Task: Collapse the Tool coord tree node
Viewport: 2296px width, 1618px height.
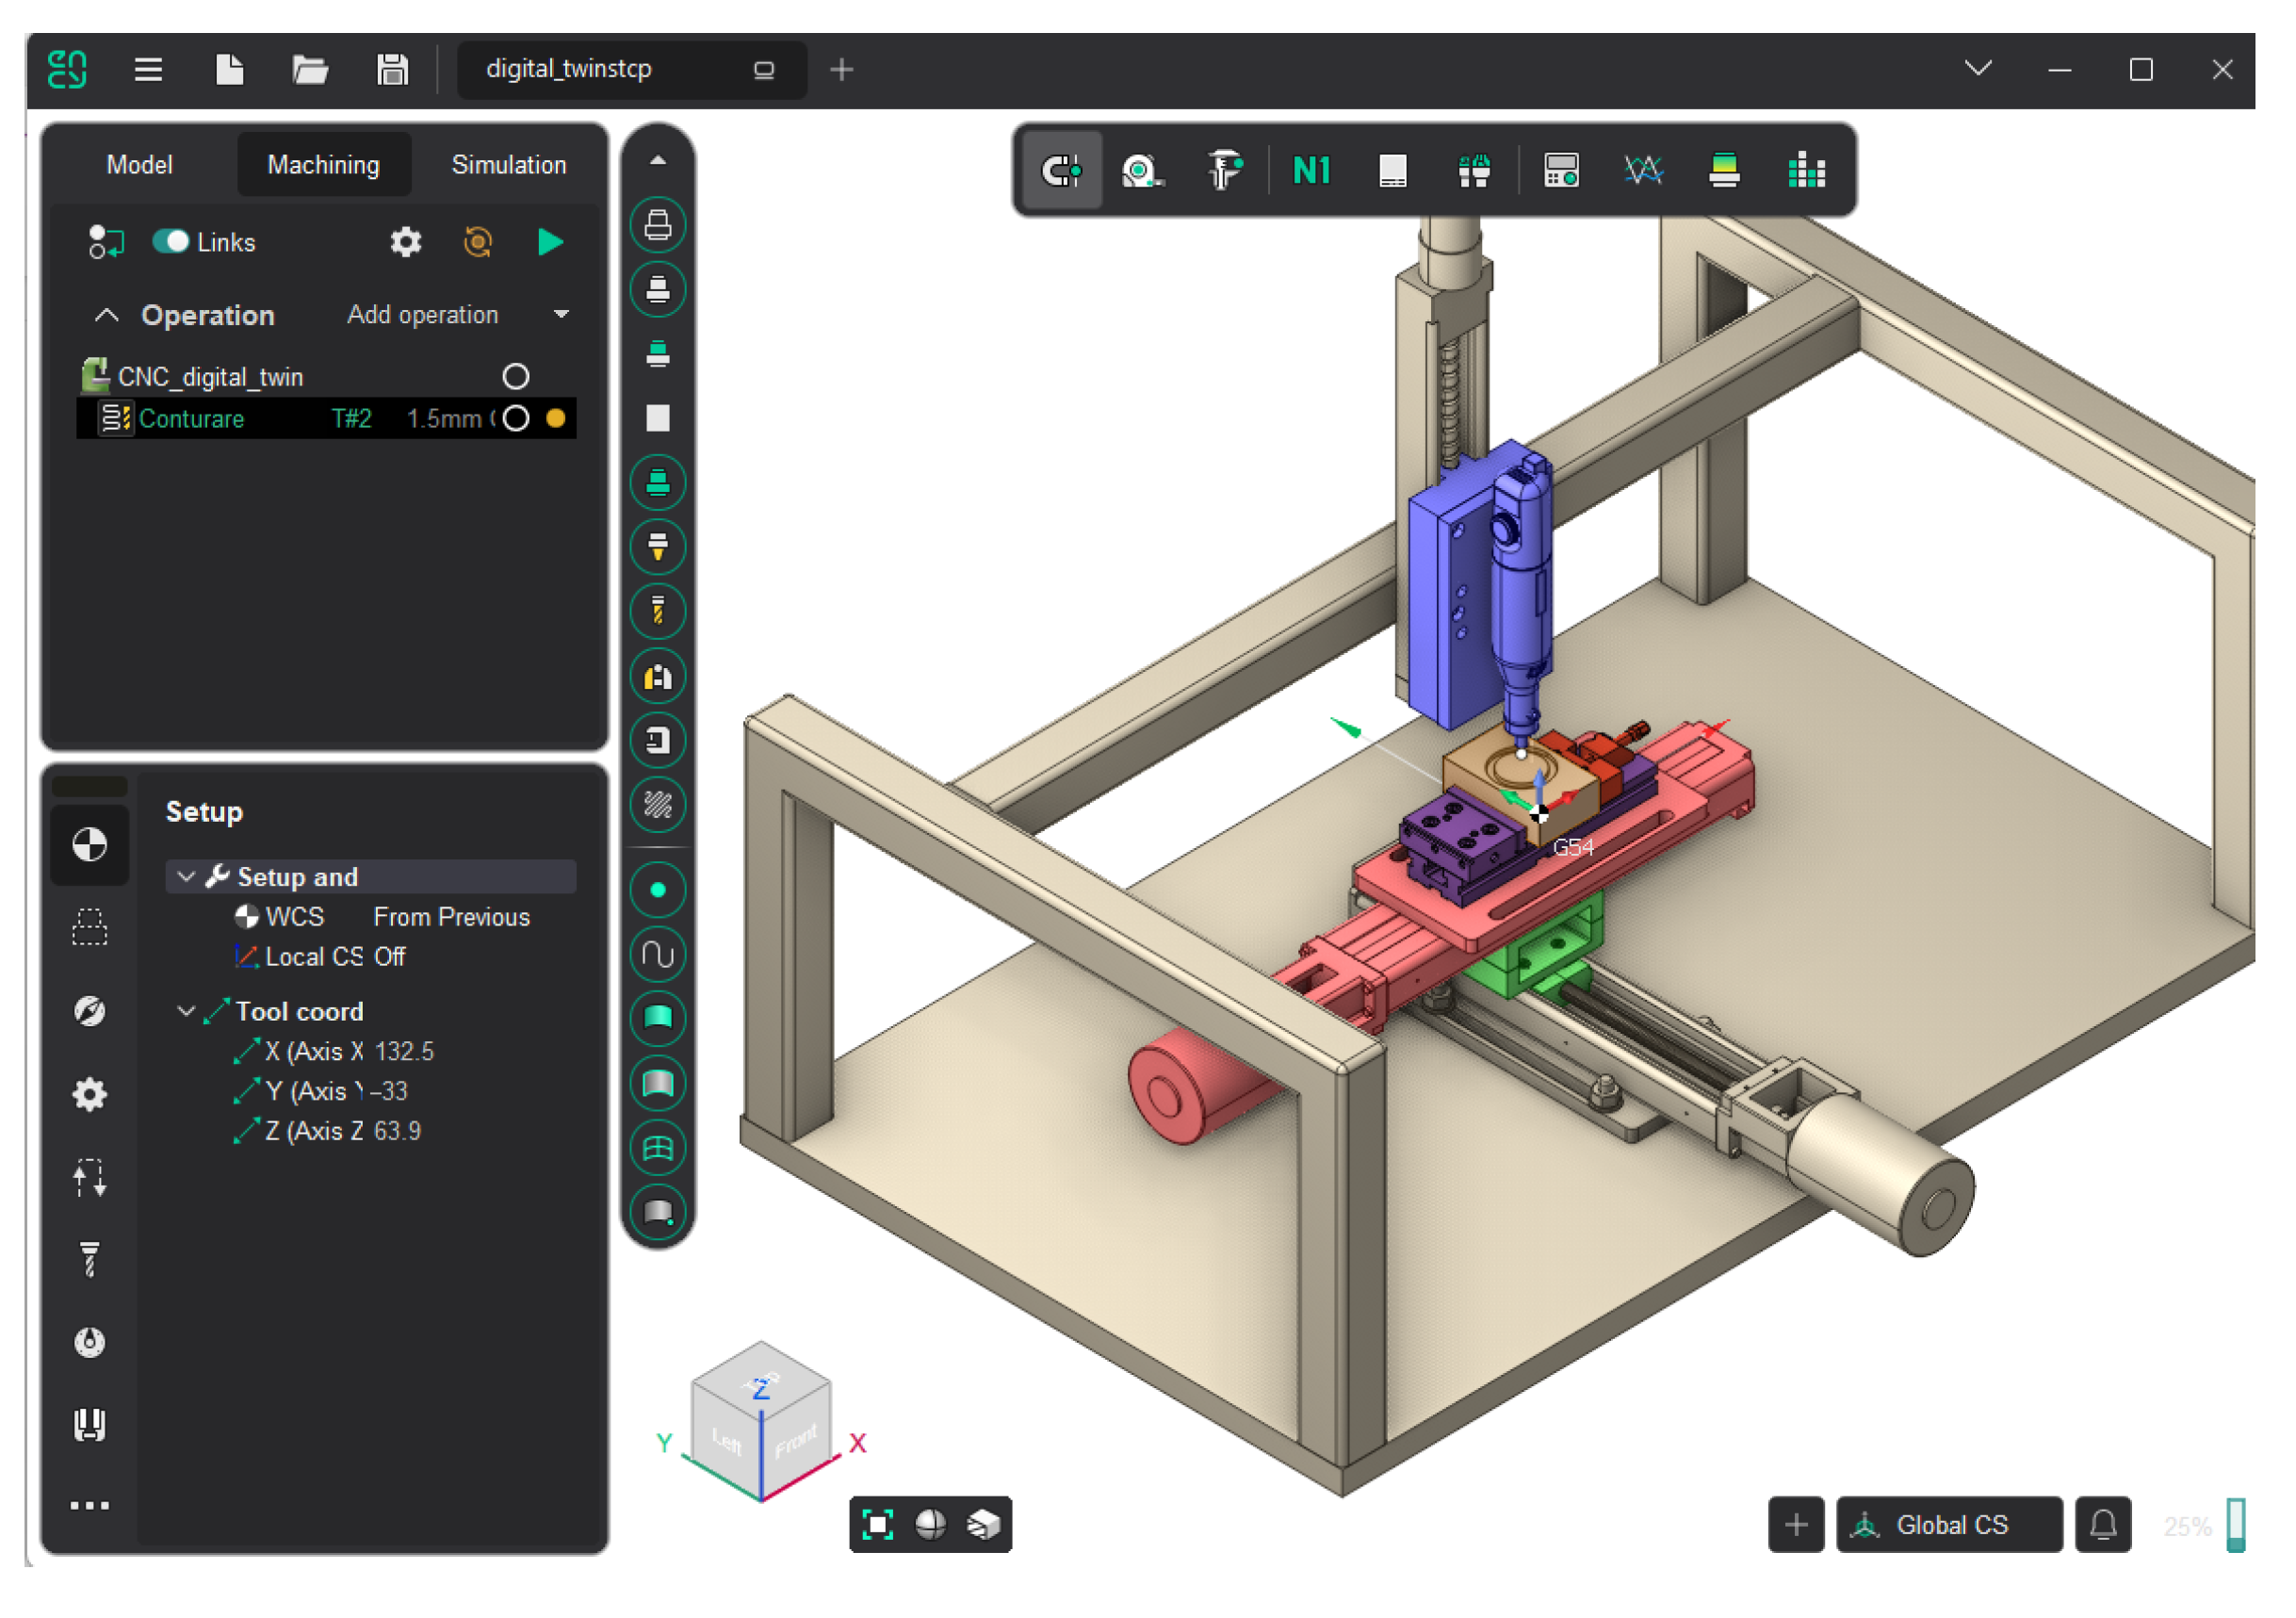Action: point(186,1011)
